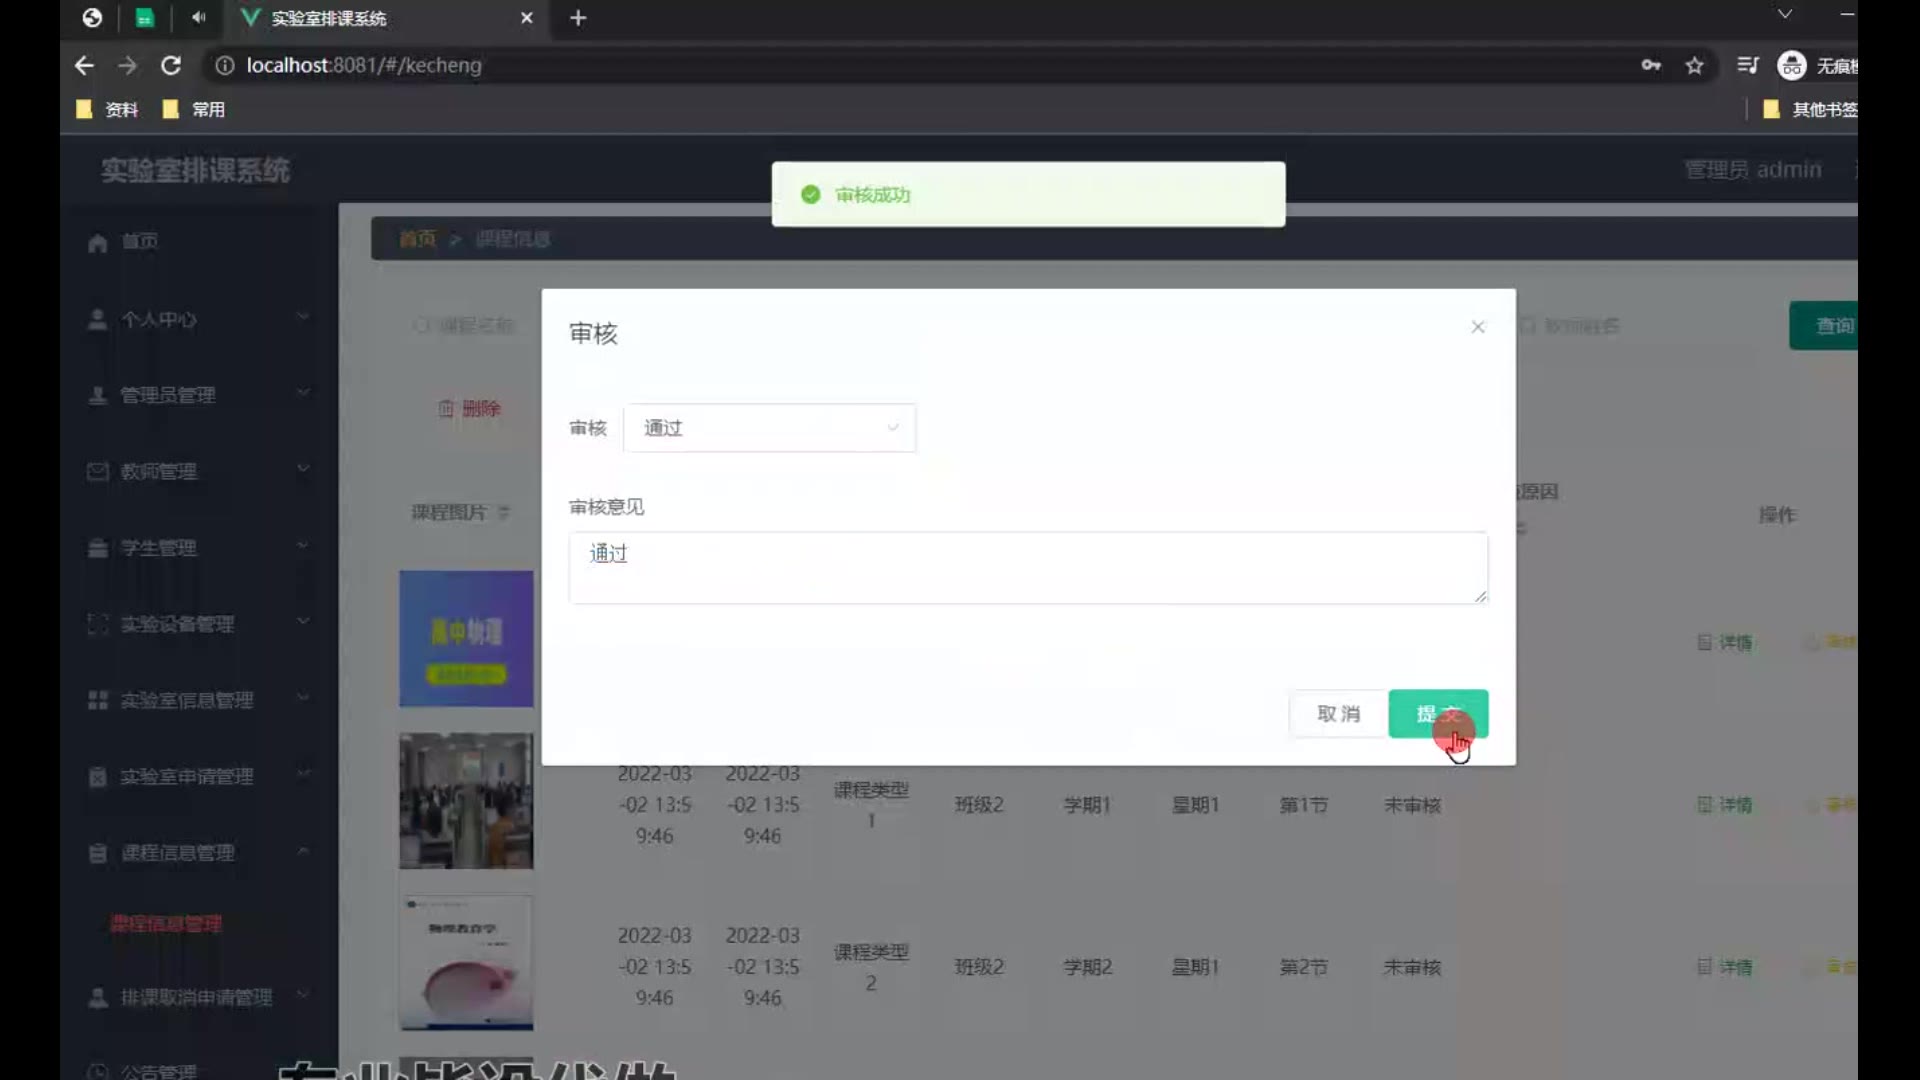The width and height of the screenshot is (1920, 1080).
Task: Reload the page with refresh icon
Action: (171, 65)
